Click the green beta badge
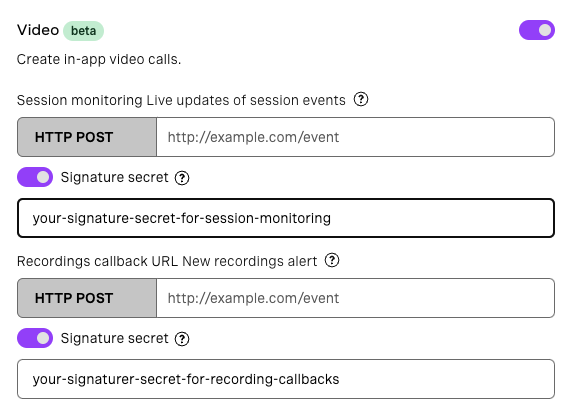573x402 pixels. click(83, 31)
